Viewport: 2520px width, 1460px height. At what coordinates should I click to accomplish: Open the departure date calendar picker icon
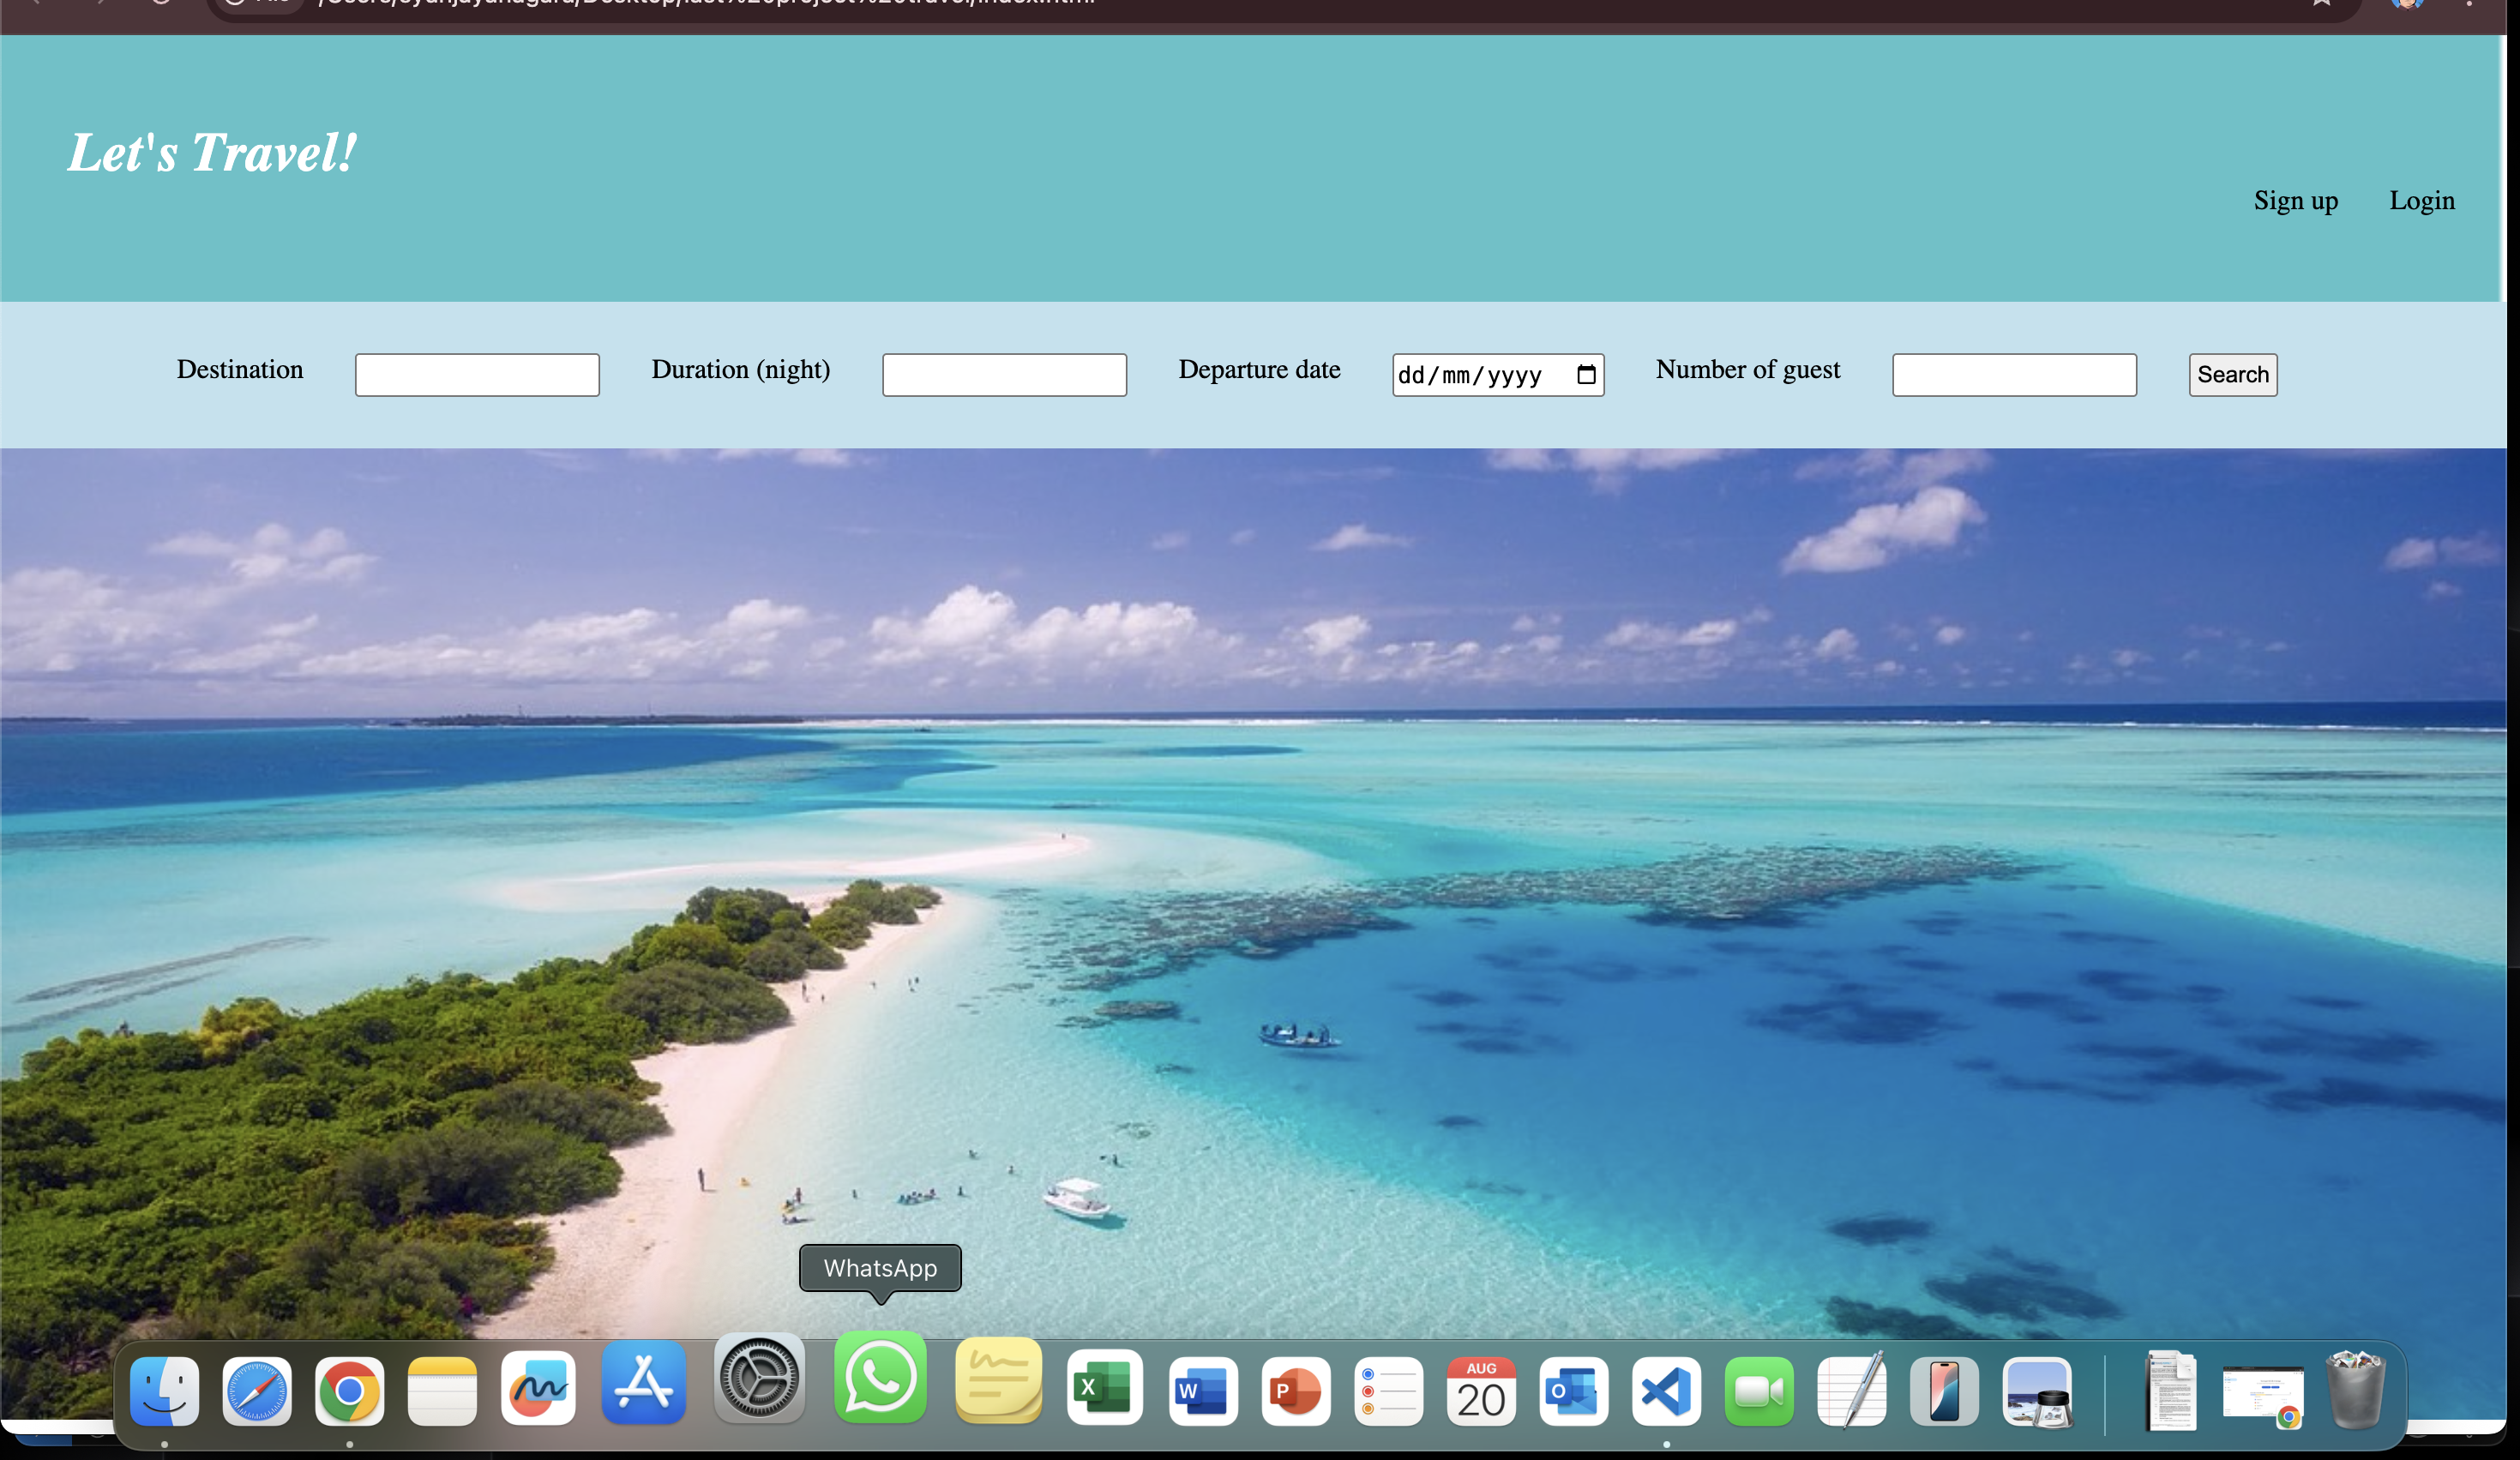click(x=1586, y=375)
